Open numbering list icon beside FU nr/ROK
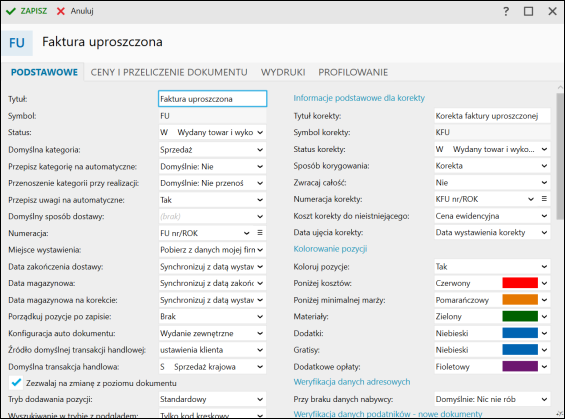 260,233
